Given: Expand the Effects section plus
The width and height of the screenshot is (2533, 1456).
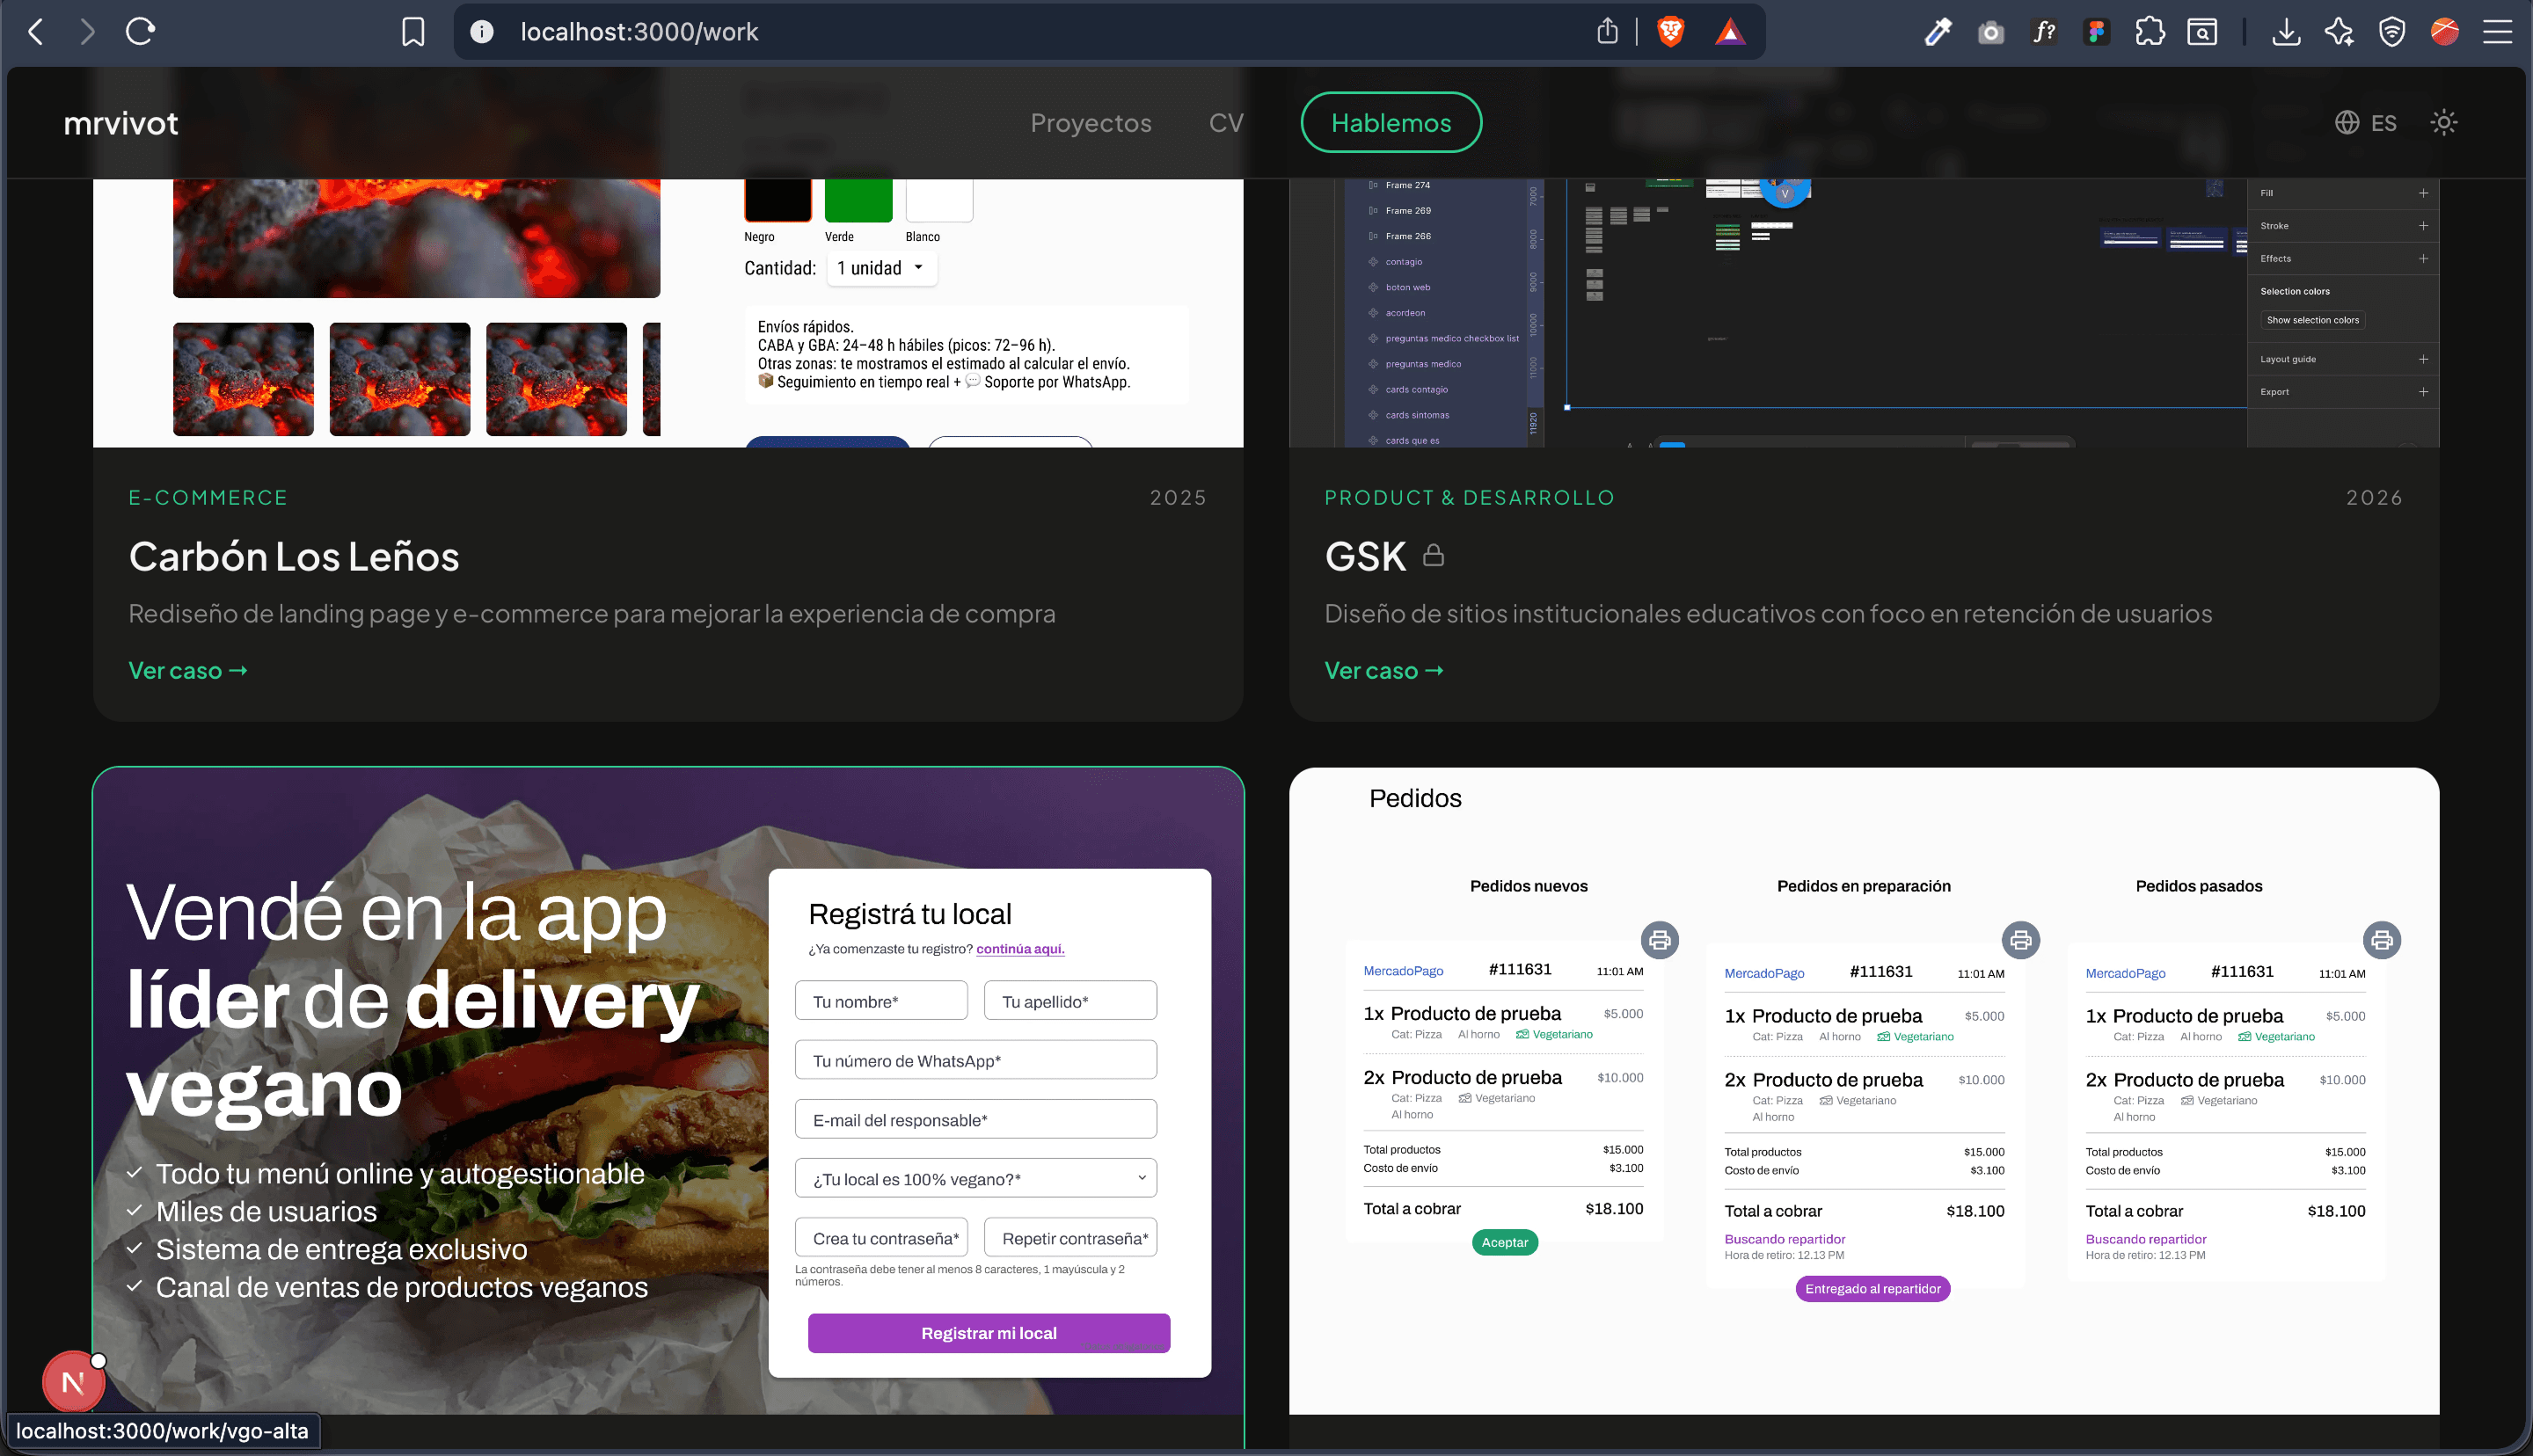Looking at the screenshot, I should 2423,259.
